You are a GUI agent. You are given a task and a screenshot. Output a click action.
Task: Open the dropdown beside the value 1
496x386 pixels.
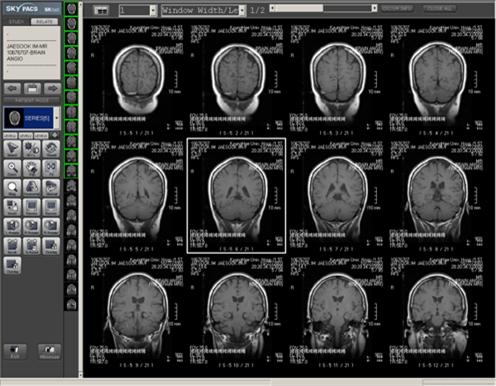click(153, 10)
